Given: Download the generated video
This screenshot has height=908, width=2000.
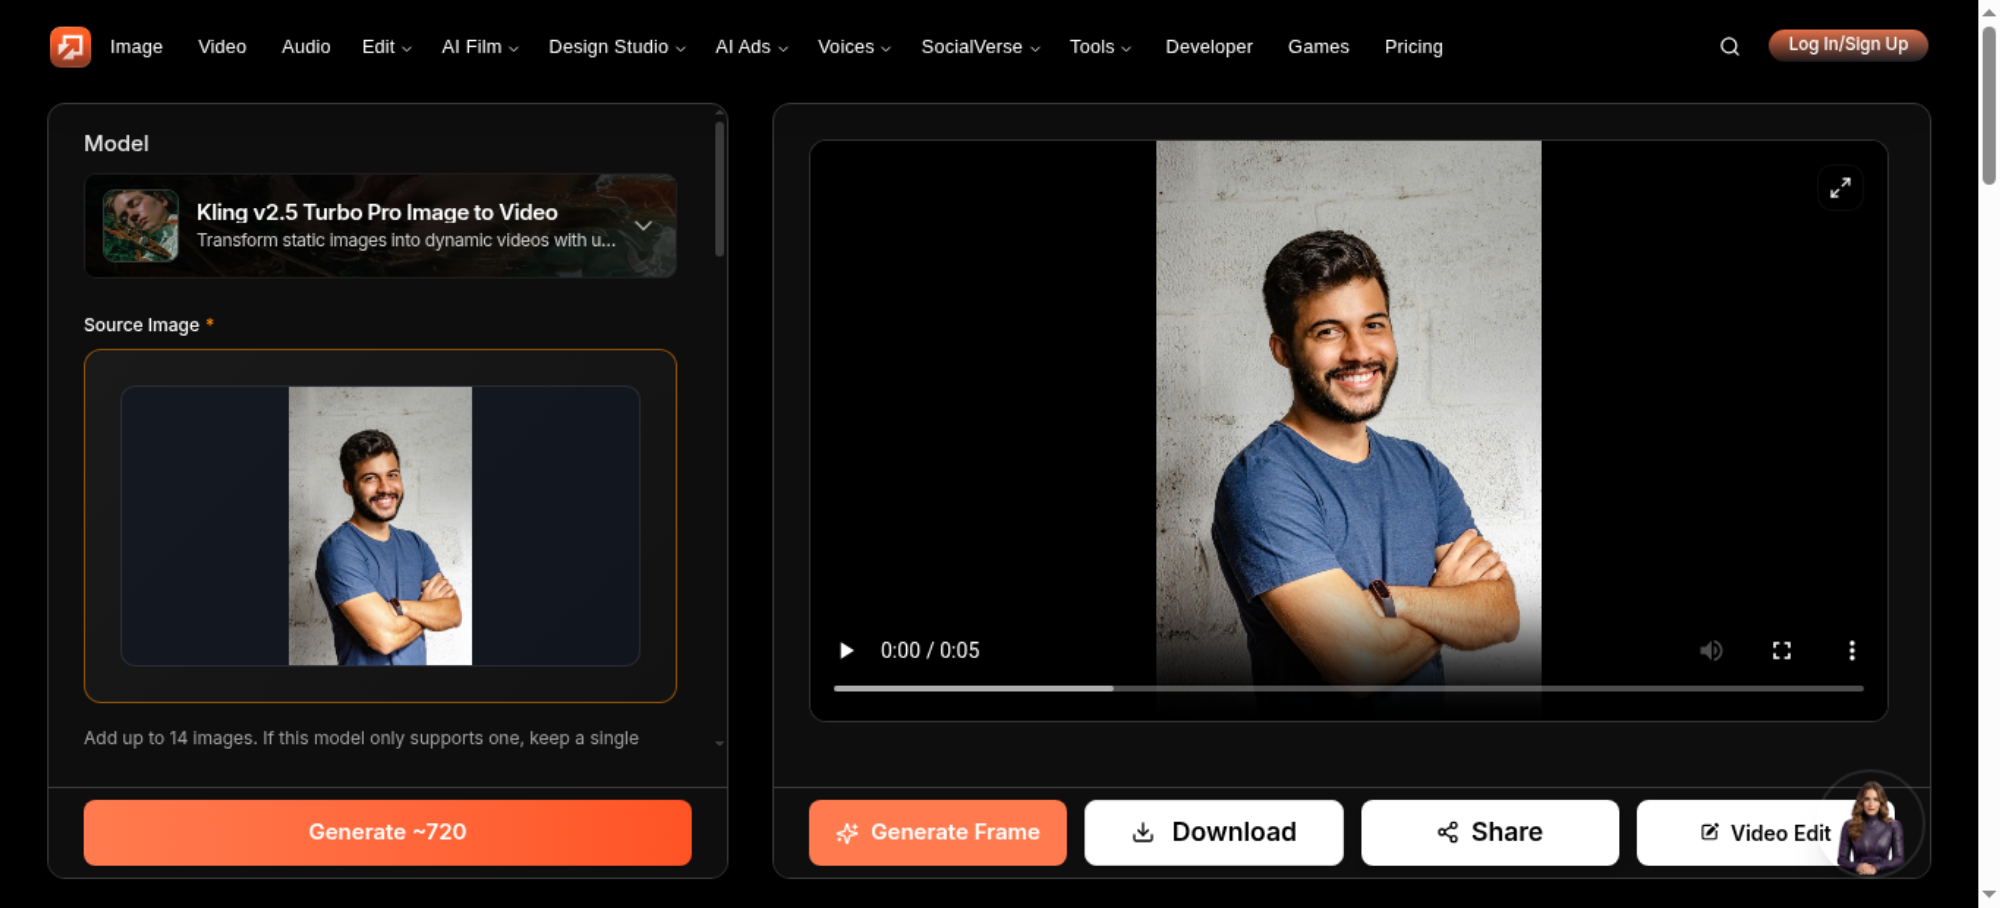Looking at the screenshot, I should pyautogui.click(x=1214, y=833).
